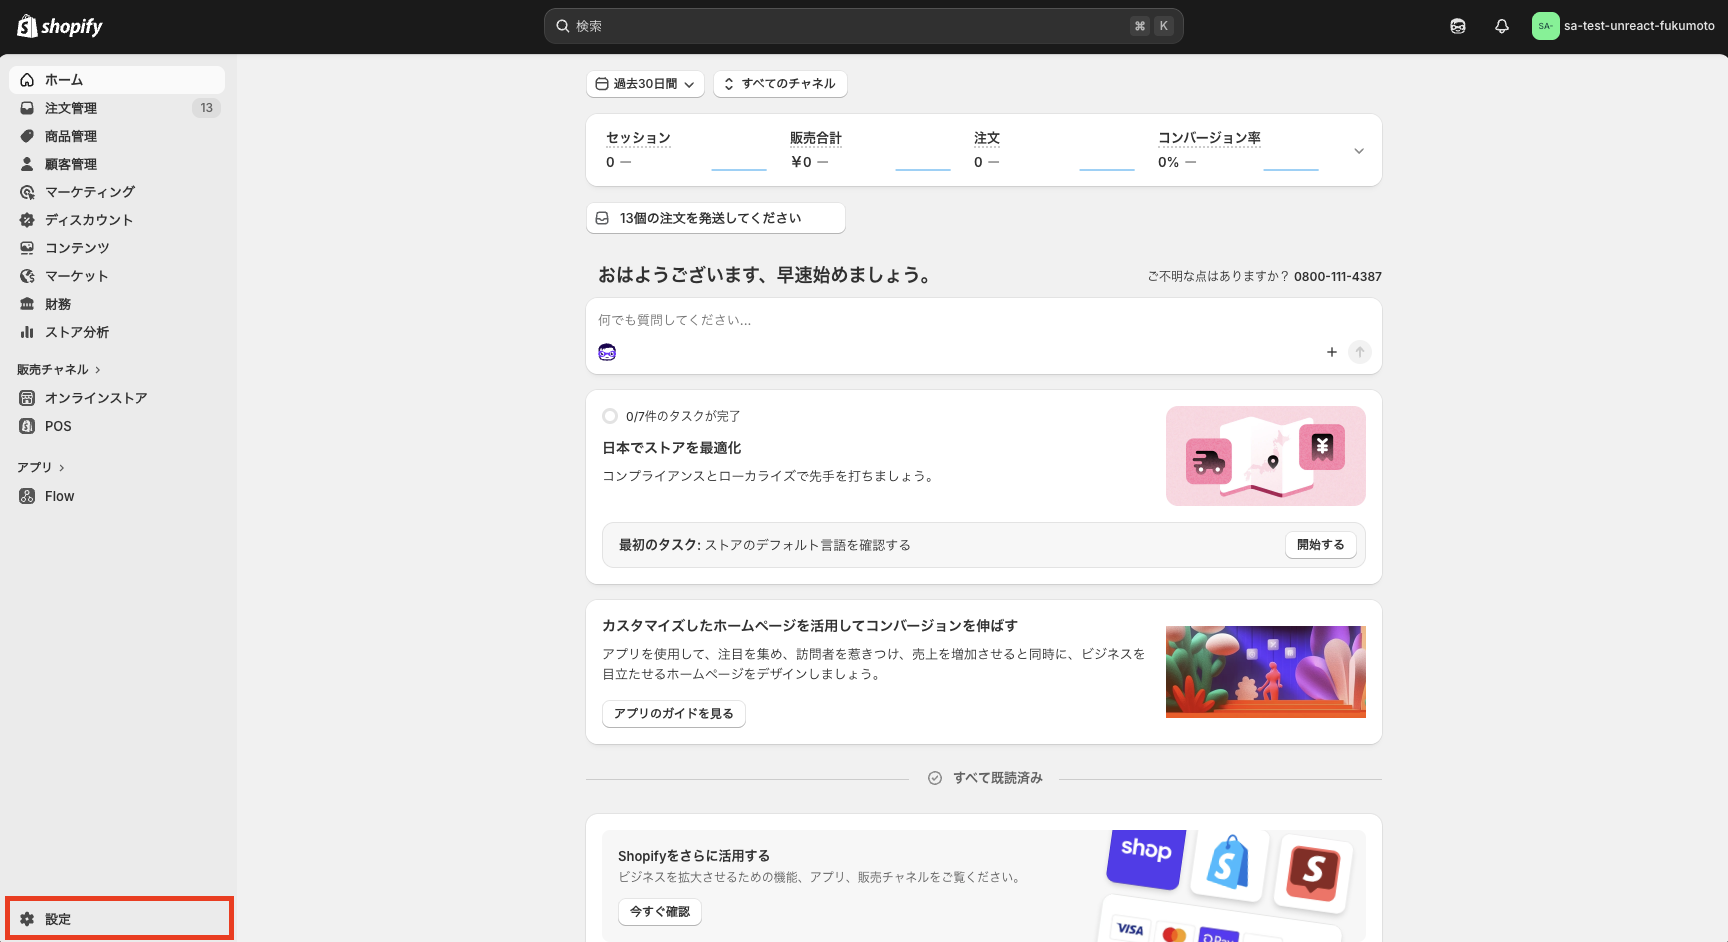Open 注文管理 in the sidebar

tap(117, 108)
